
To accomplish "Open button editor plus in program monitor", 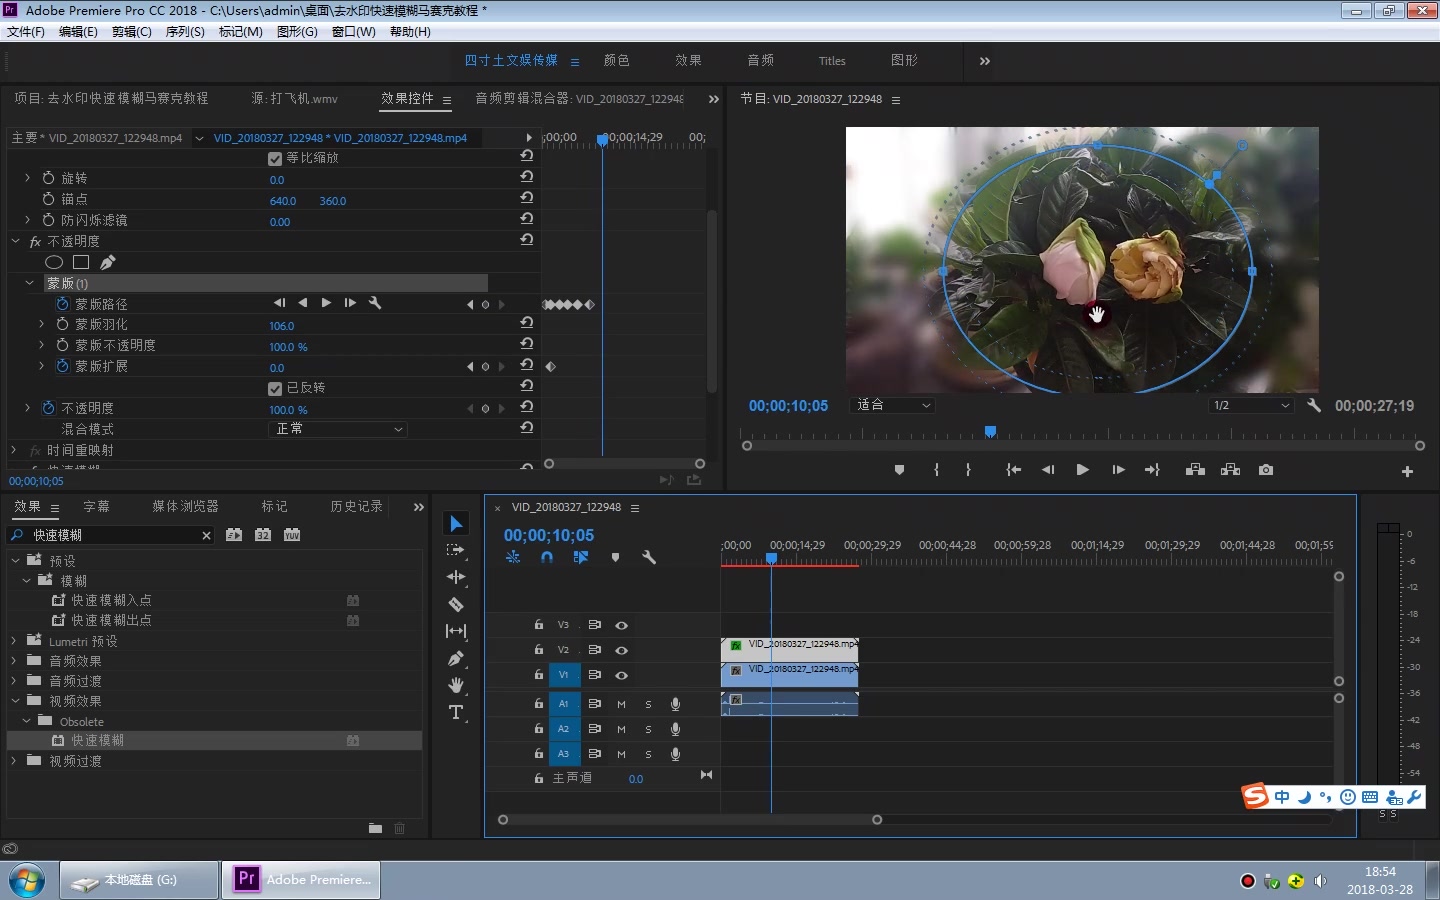I will [x=1407, y=471].
